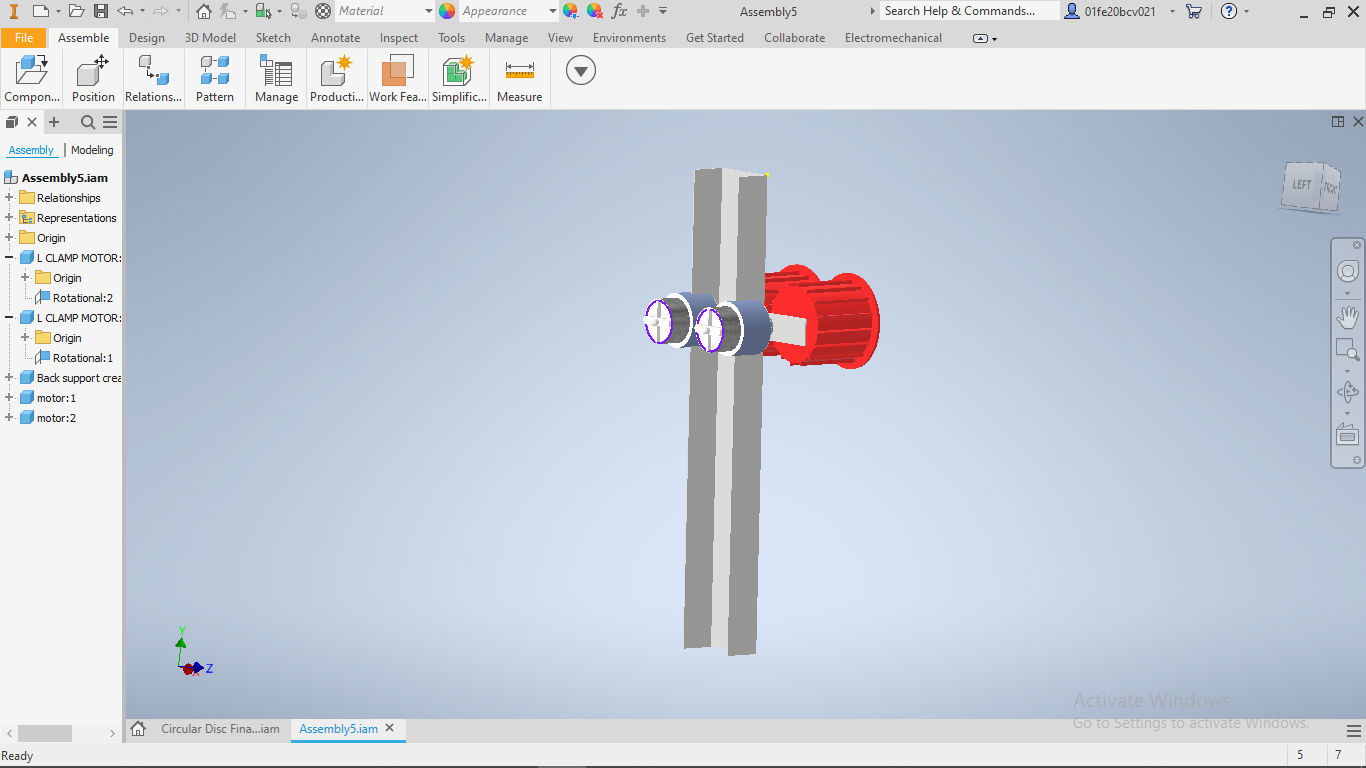Open the model browser hamburger menu
The width and height of the screenshot is (1366, 768).
click(x=110, y=122)
